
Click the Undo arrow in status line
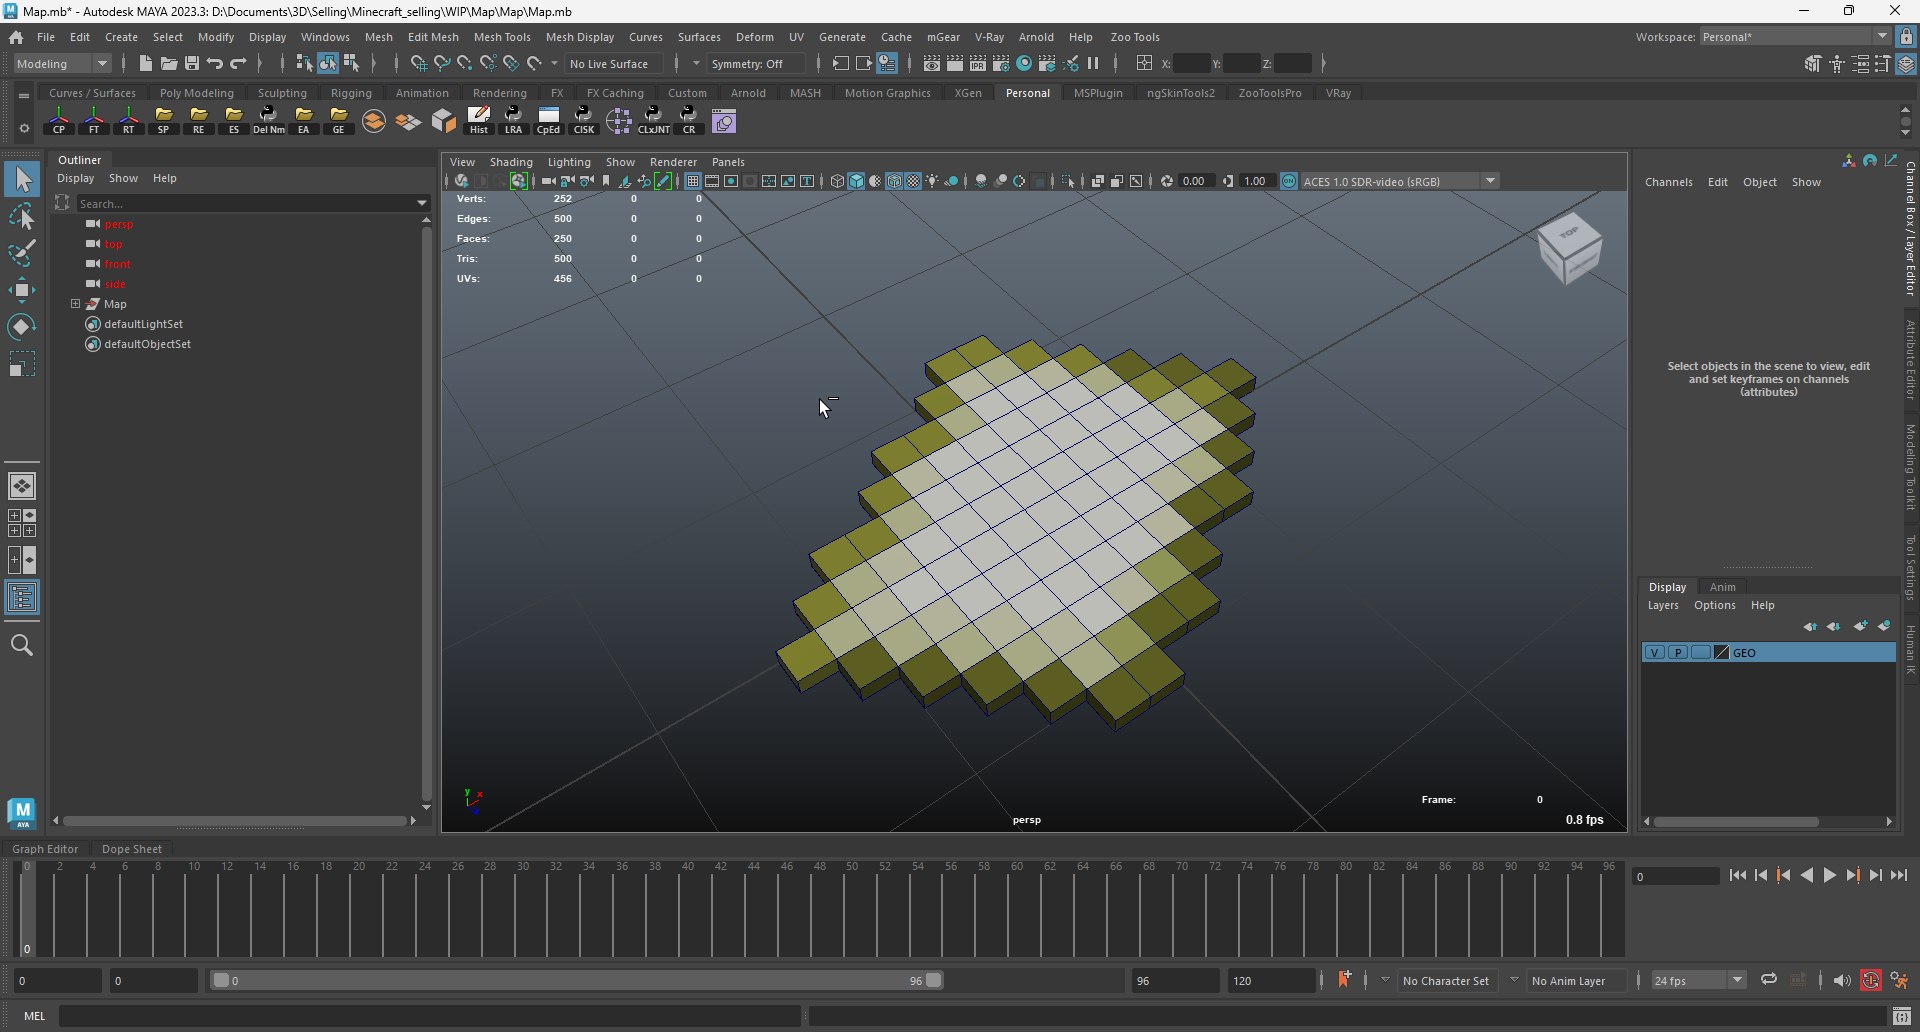point(215,63)
